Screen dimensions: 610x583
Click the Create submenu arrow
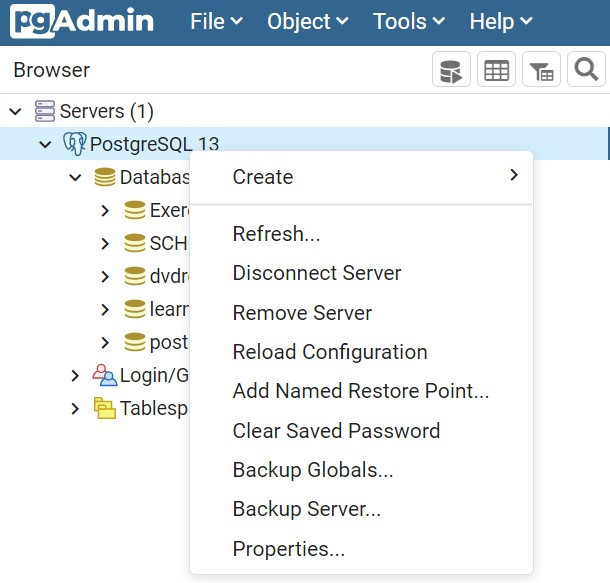coord(514,175)
